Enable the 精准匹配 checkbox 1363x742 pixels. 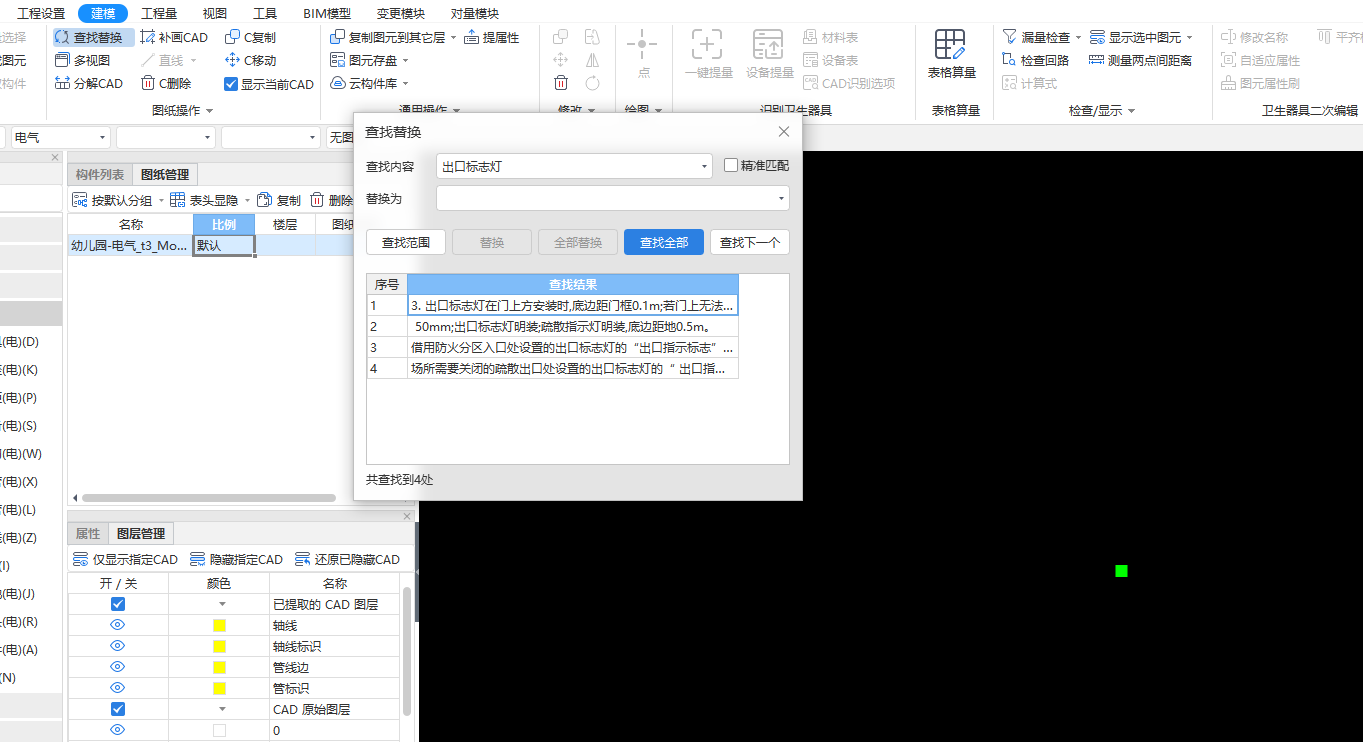(x=729, y=165)
